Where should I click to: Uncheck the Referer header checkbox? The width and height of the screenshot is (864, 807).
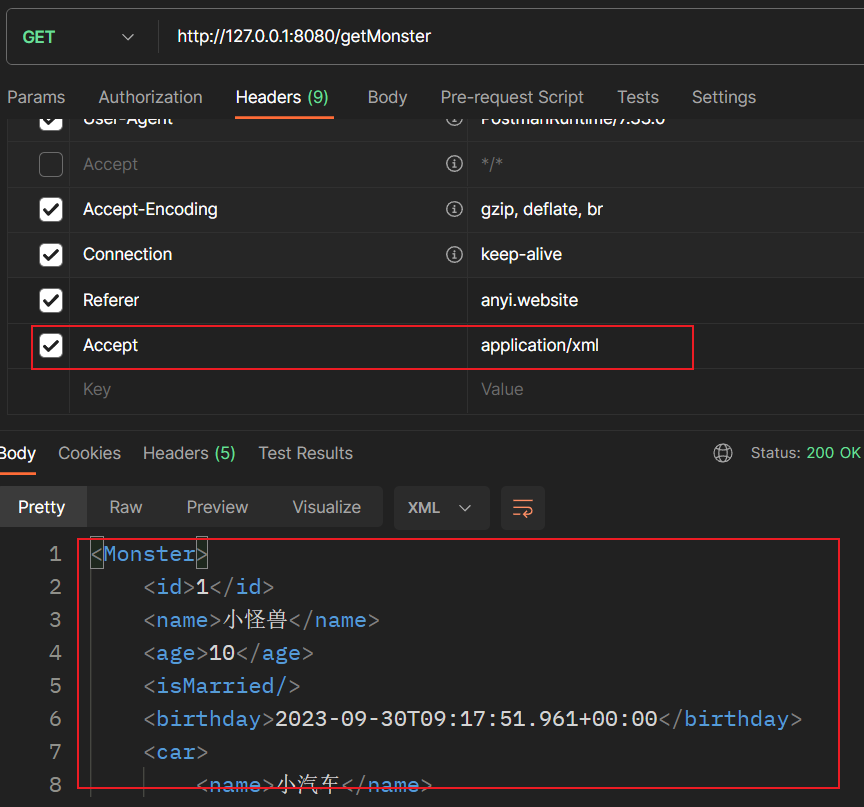[x=51, y=300]
